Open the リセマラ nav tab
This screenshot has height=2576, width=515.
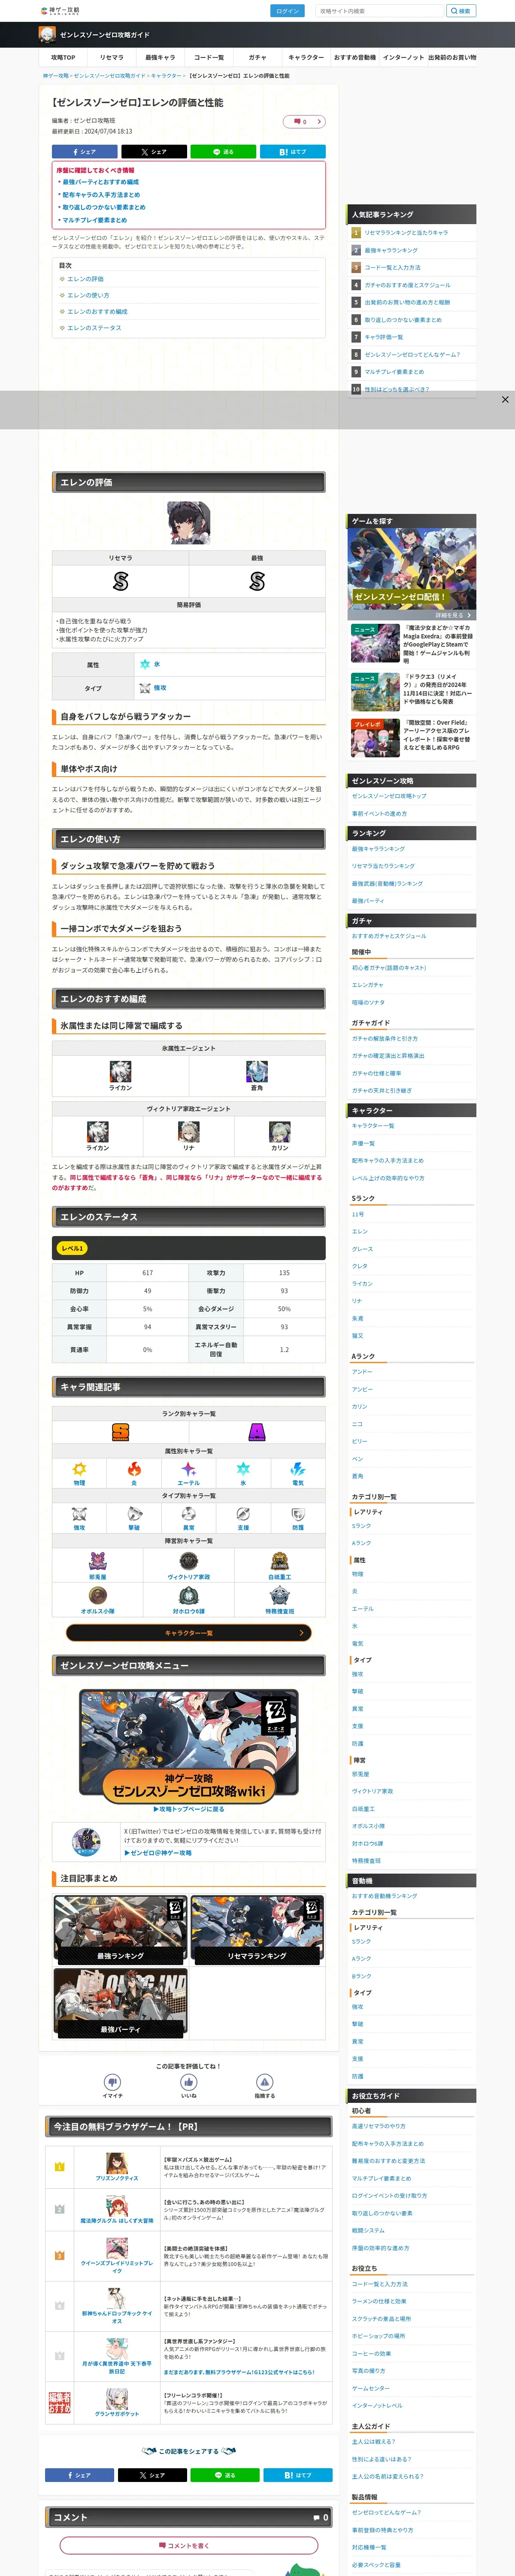coord(112,57)
